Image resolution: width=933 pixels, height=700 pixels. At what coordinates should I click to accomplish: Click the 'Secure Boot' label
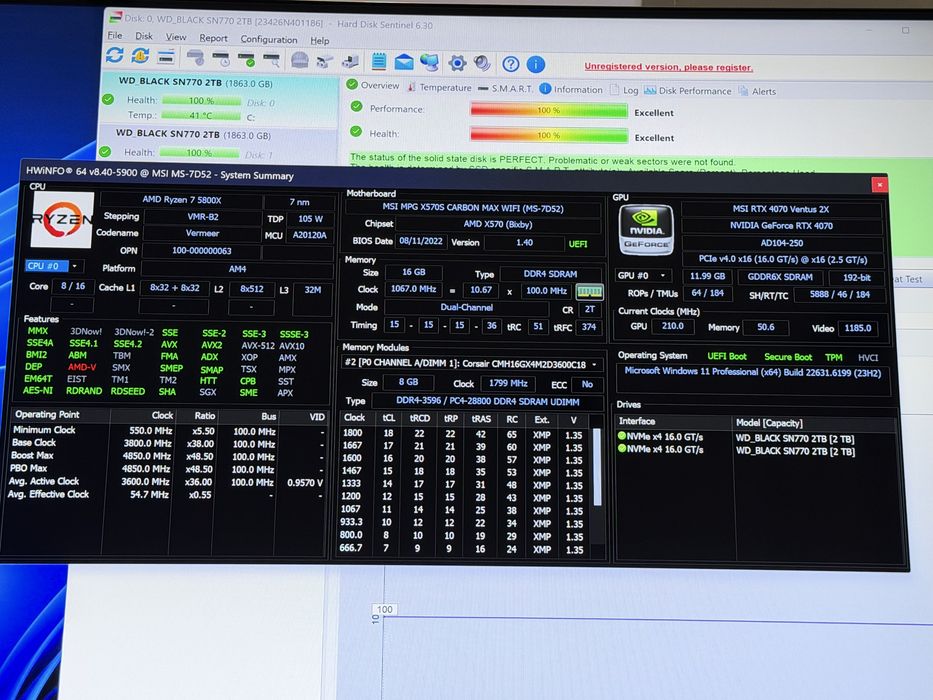[x=788, y=357]
